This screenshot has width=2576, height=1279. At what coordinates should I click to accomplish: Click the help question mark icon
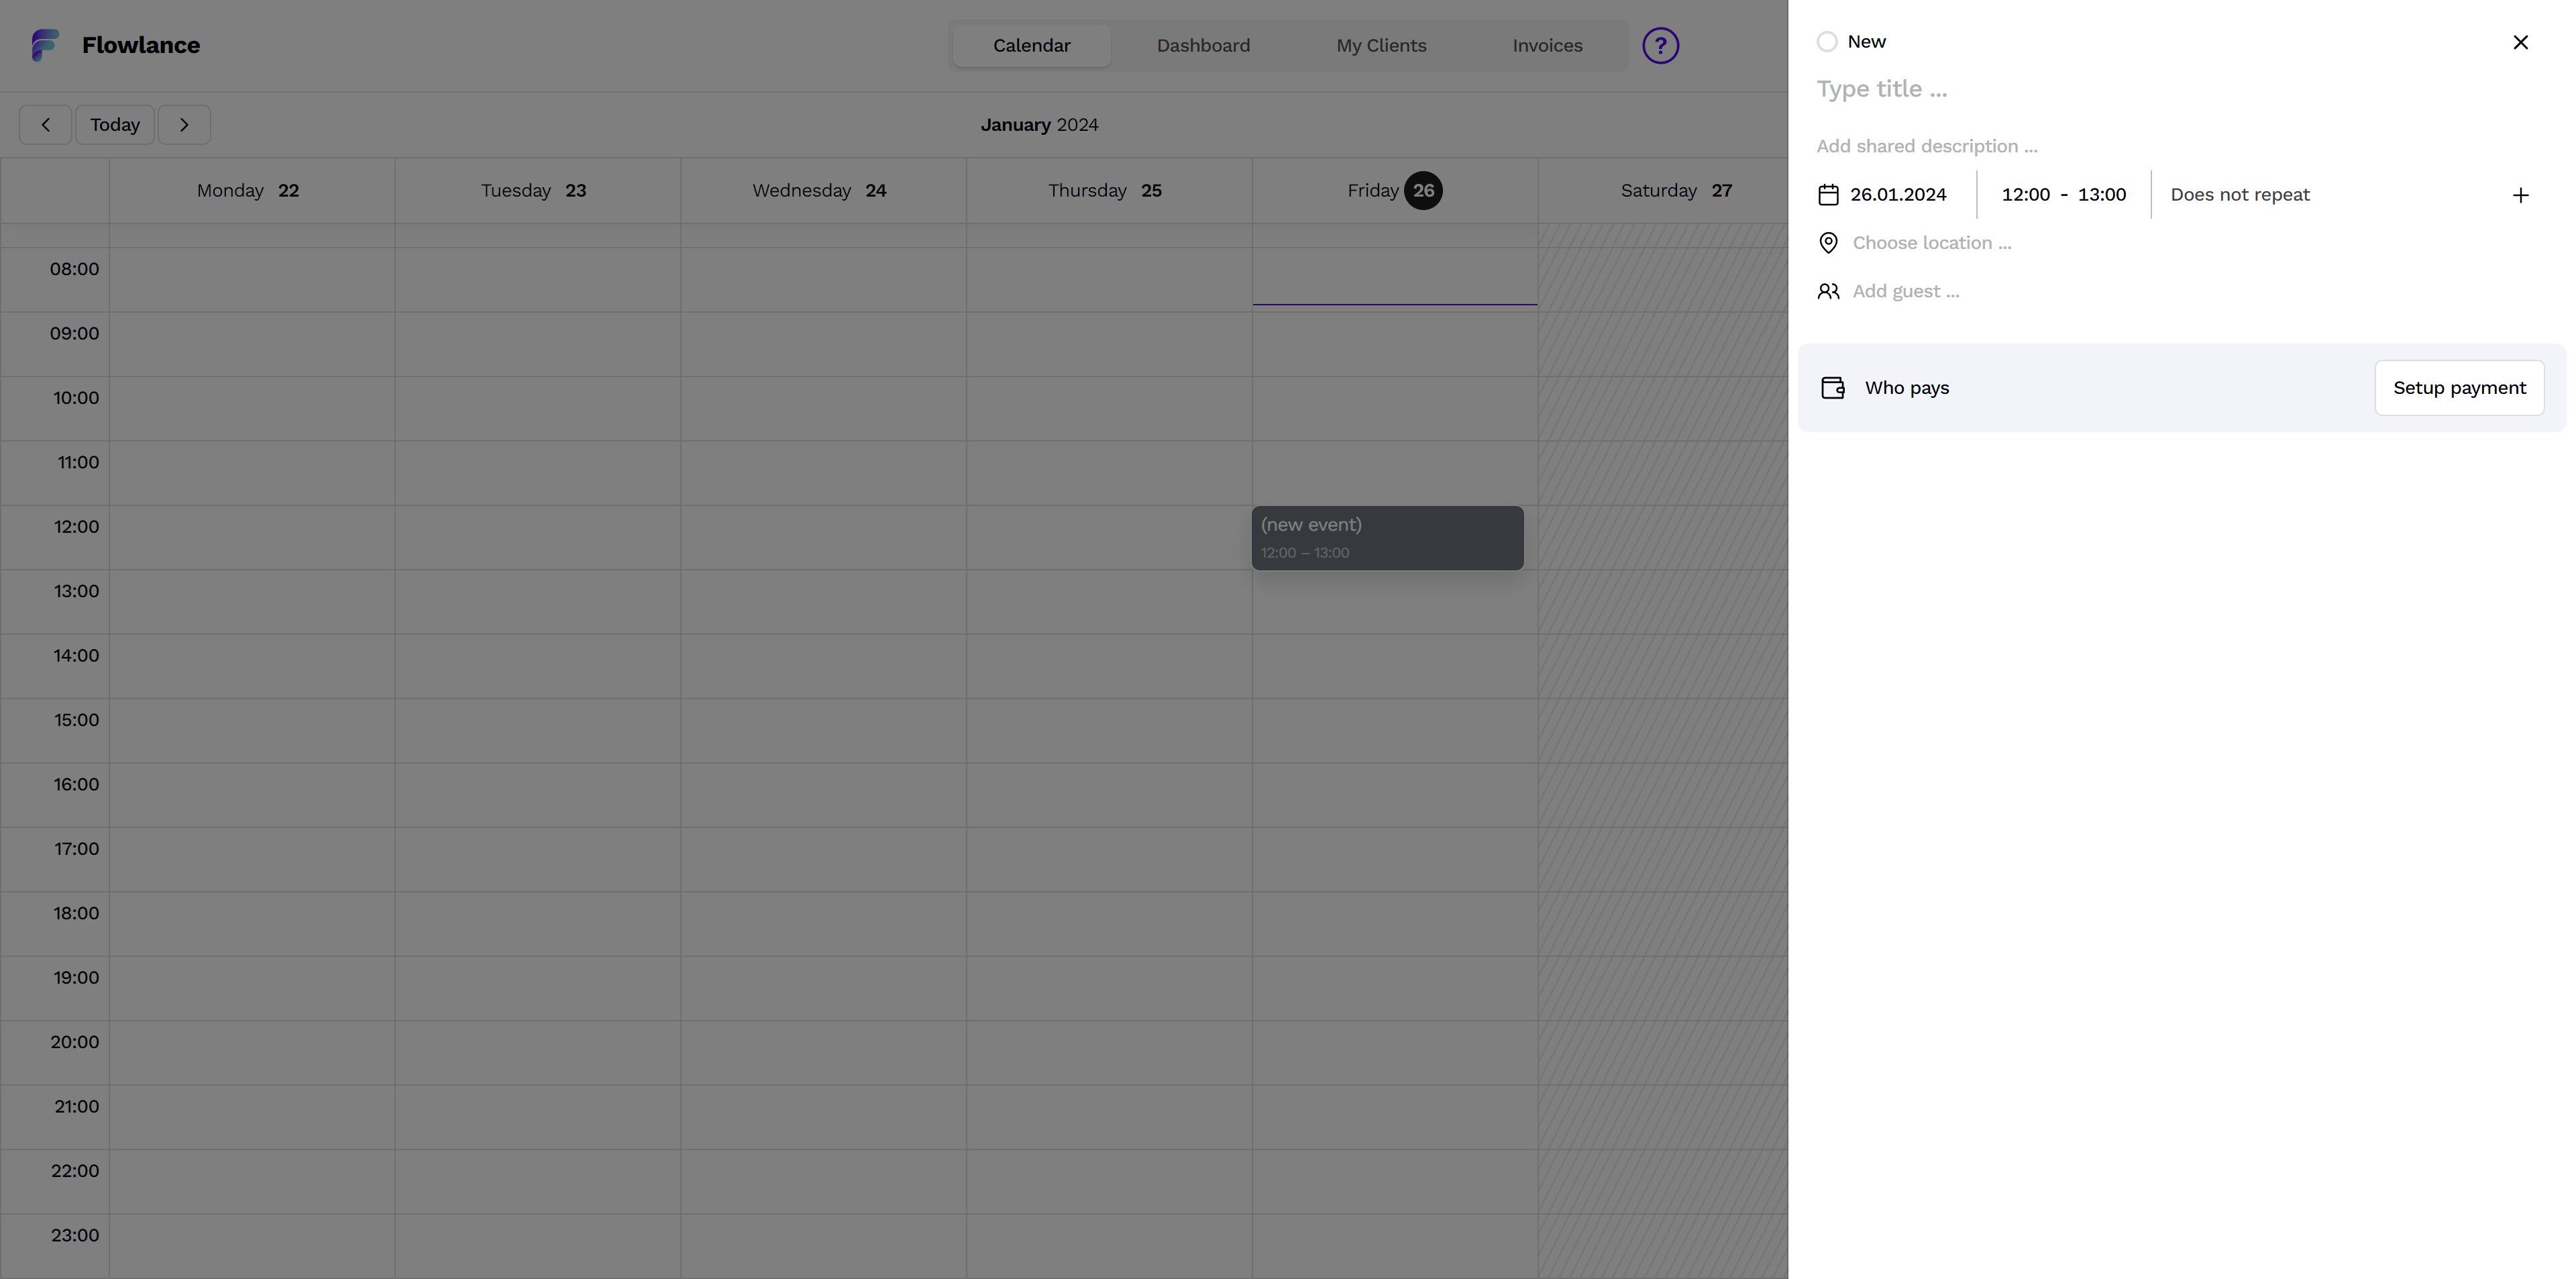point(1659,44)
